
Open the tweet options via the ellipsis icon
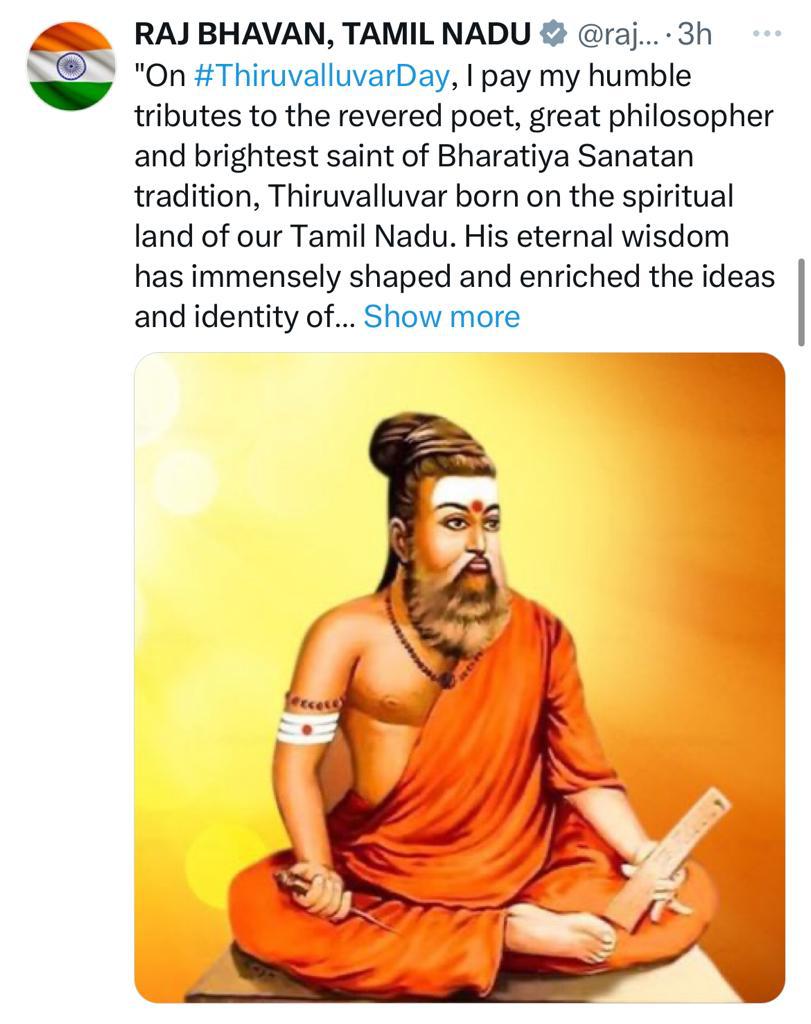766,33
